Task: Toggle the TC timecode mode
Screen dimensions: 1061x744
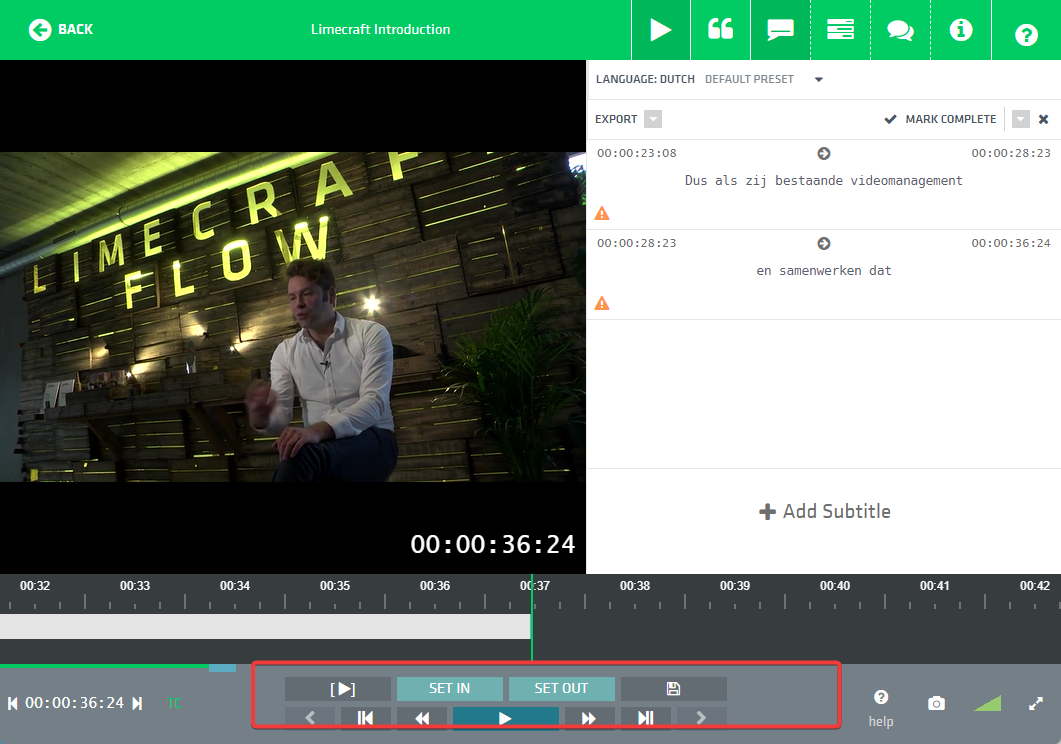Action: click(174, 703)
